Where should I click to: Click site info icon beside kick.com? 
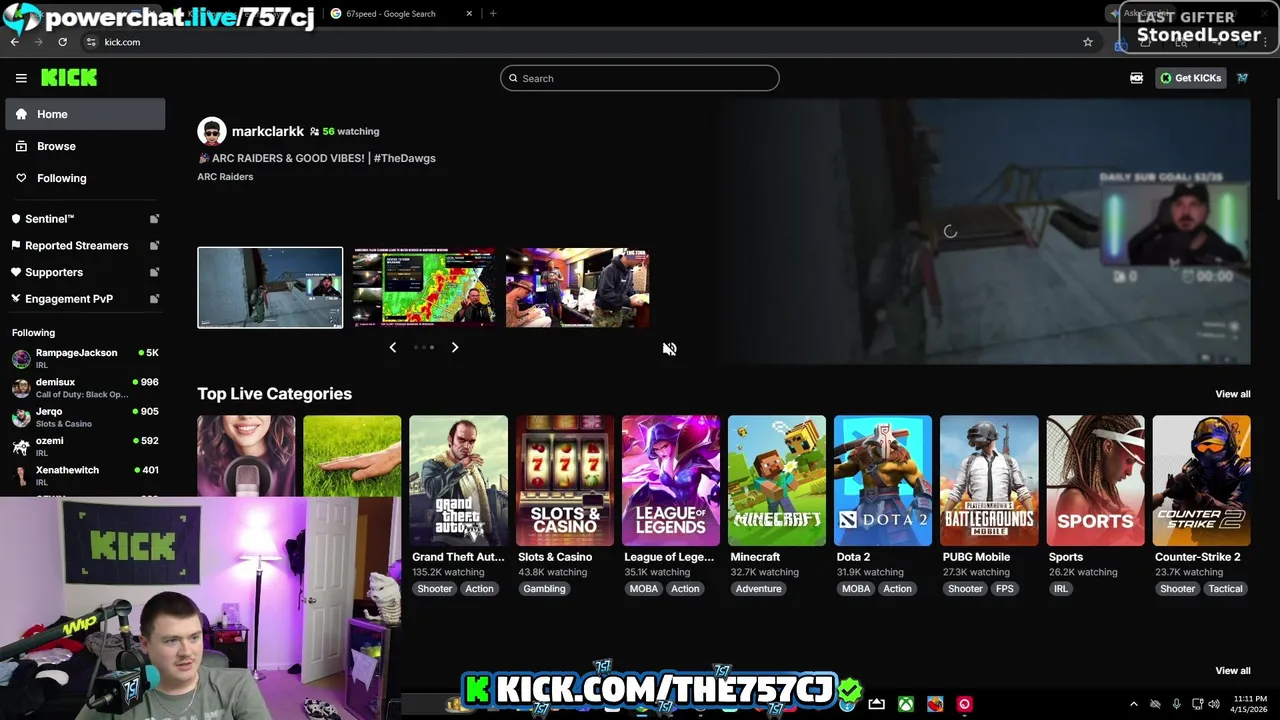pos(91,42)
